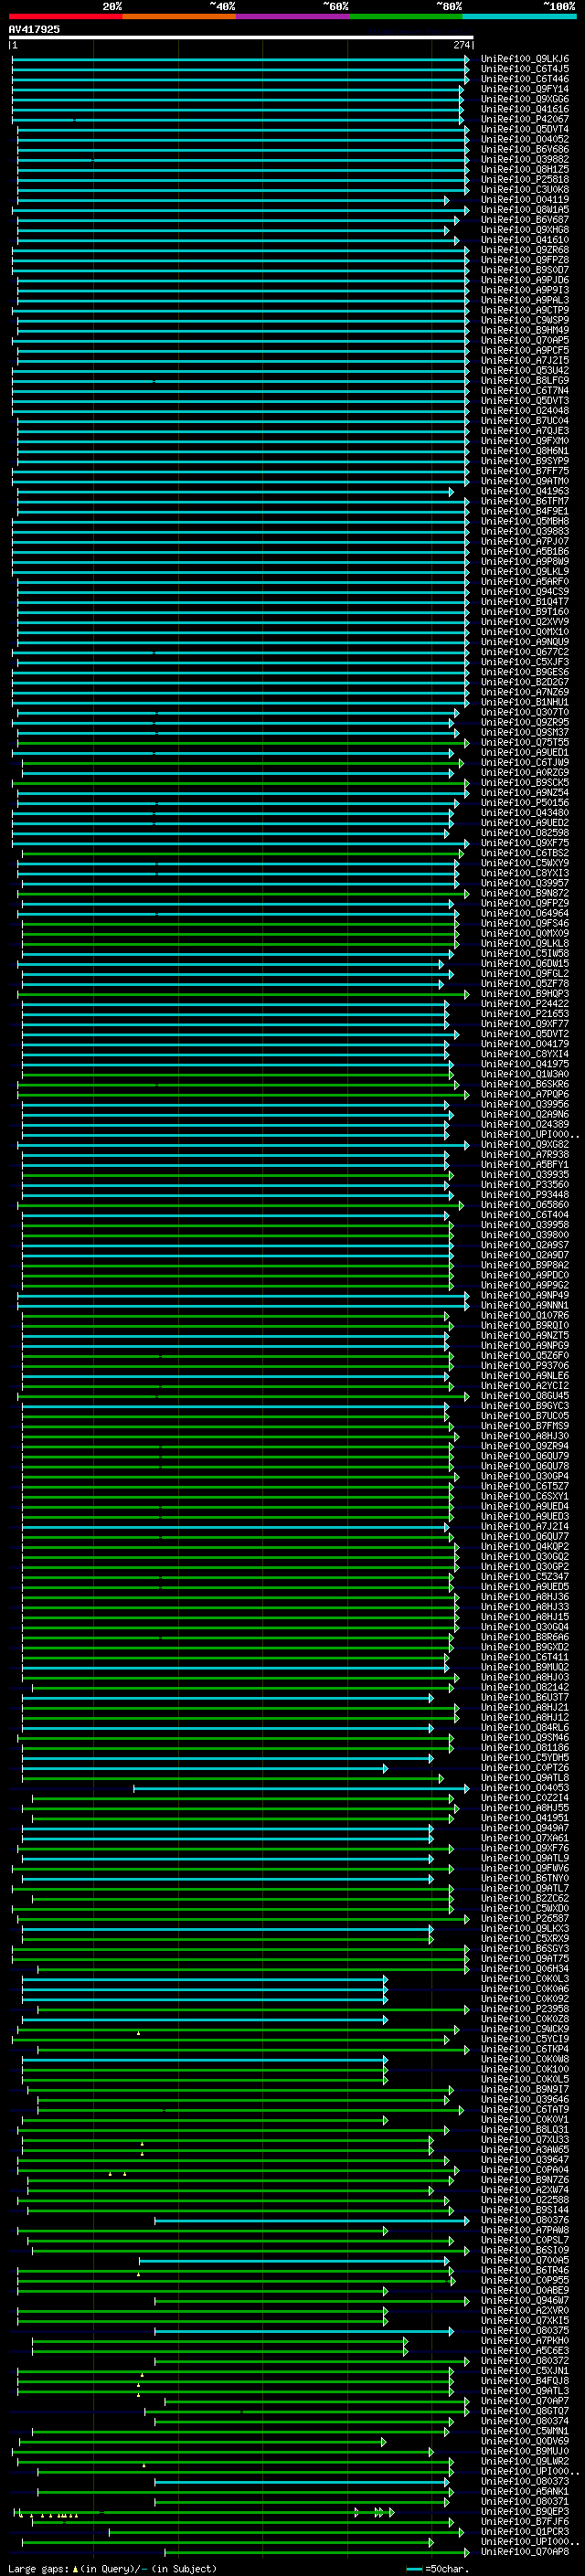Click the red 20% legend color segment

[x=65, y=16]
